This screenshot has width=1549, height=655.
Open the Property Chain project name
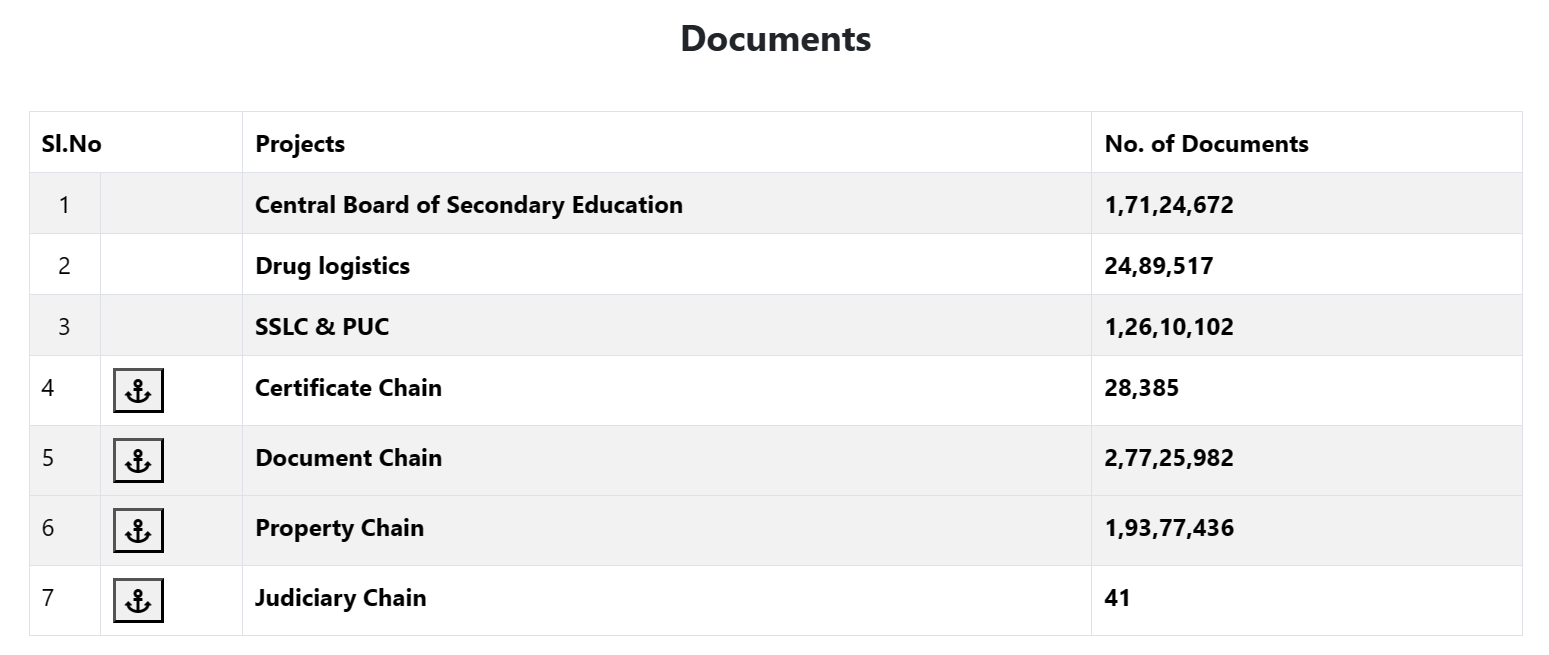click(339, 528)
